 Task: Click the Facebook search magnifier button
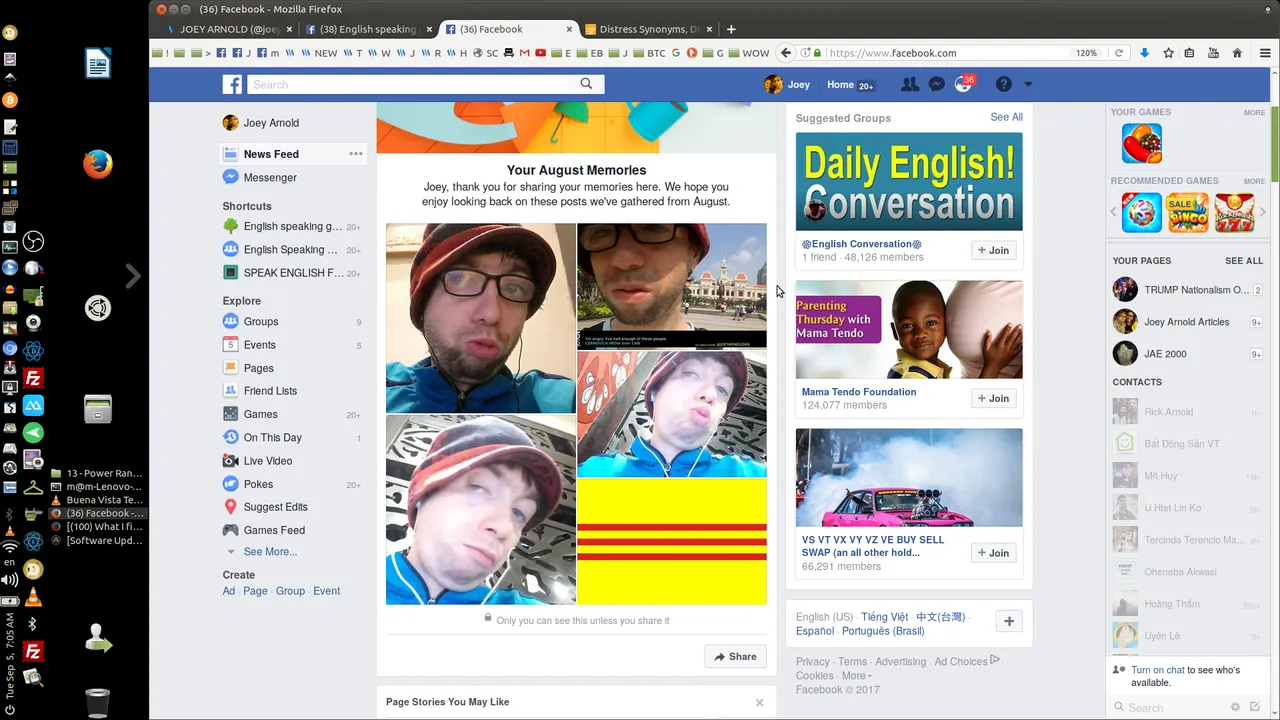pyautogui.click(x=586, y=84)
